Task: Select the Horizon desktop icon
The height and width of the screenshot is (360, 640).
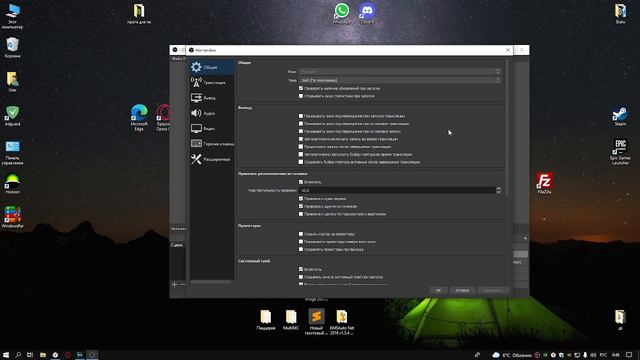Action: tap(12, 184)
